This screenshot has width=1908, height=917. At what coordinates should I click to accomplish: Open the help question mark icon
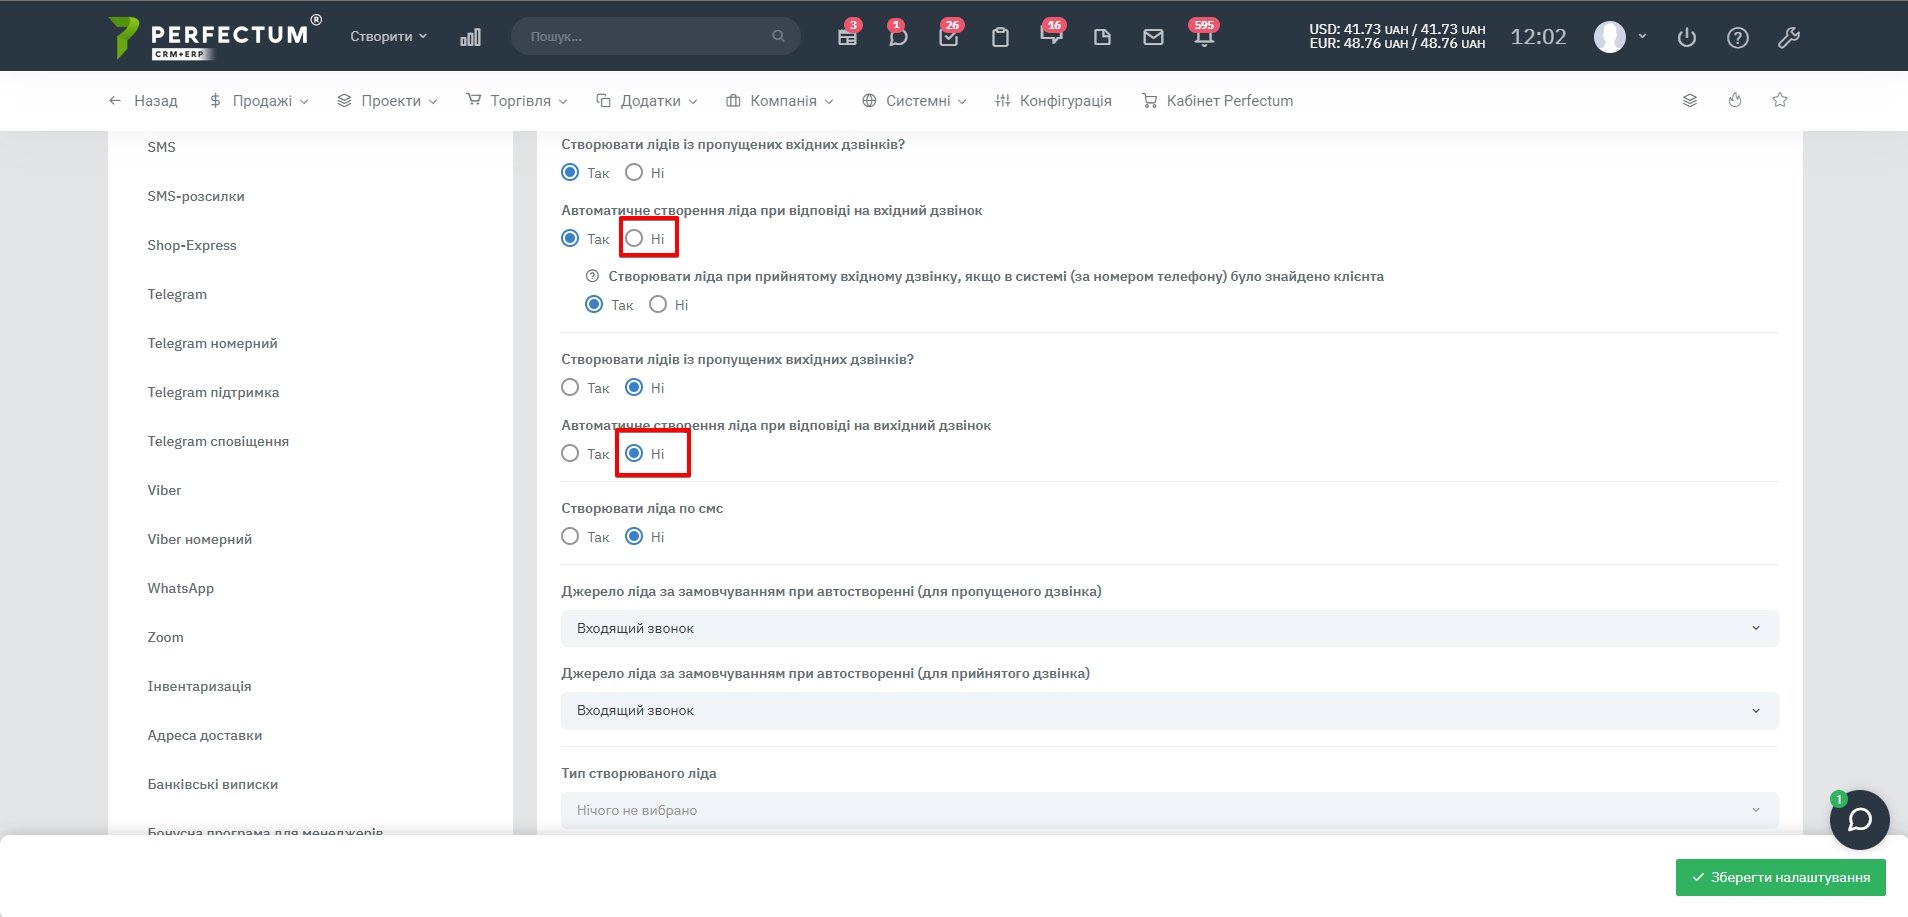[x=1738, y=37]
